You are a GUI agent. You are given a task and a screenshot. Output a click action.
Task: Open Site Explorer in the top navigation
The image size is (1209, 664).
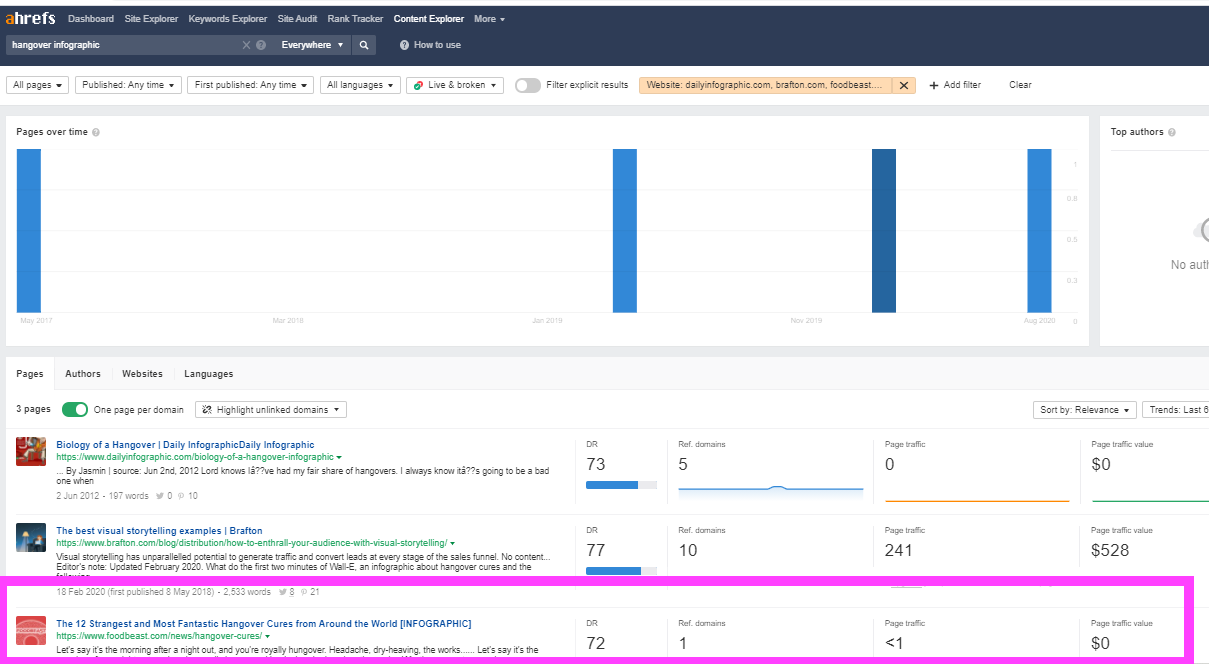(x=152, y=19)
